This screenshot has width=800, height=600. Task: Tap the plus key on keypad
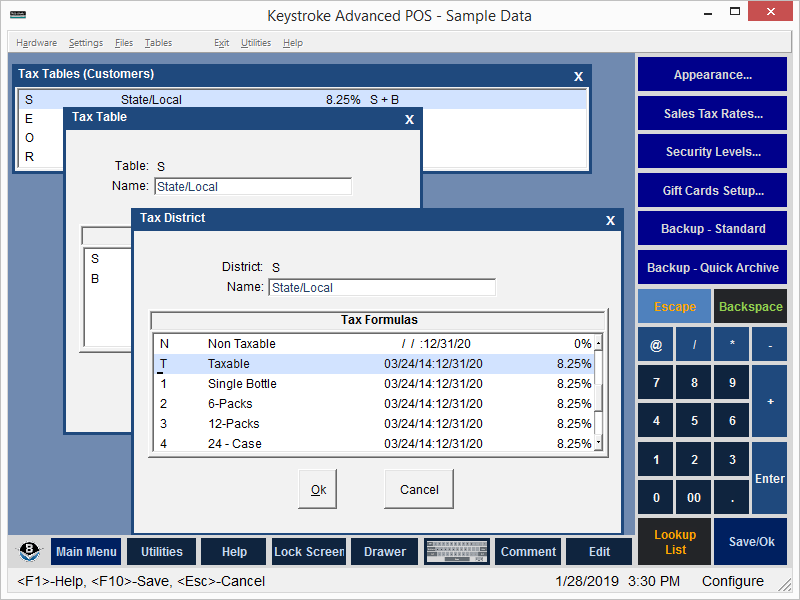pyautogui.click(x=769, y=401)
